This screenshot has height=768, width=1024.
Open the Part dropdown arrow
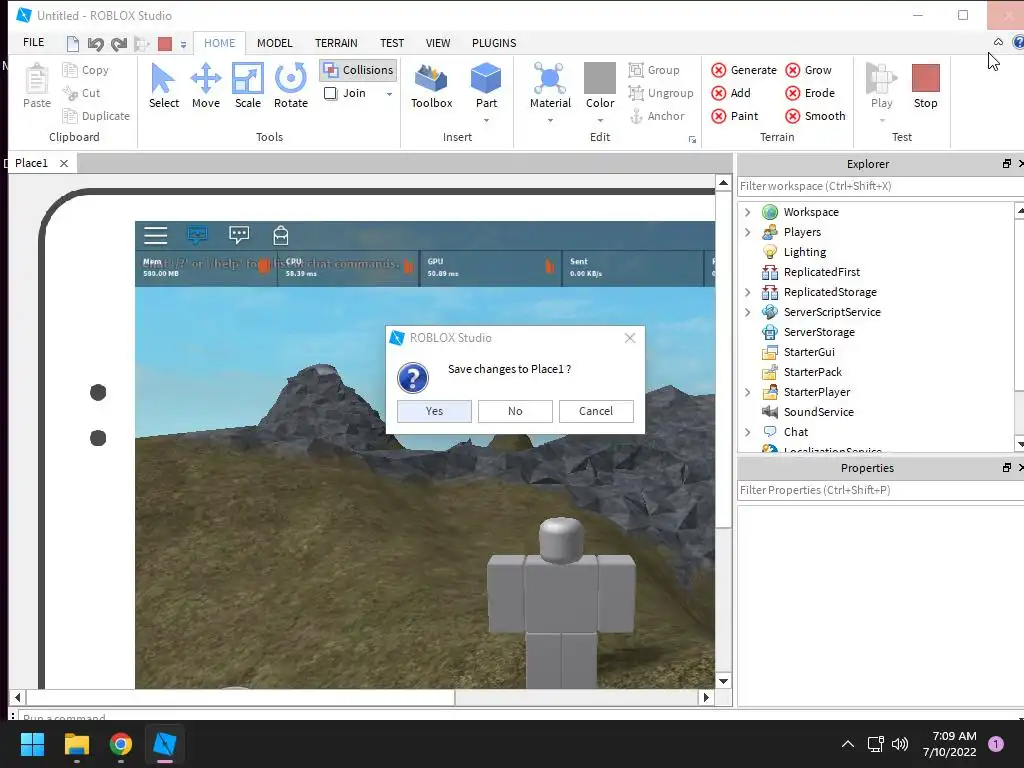coord(486,121)
